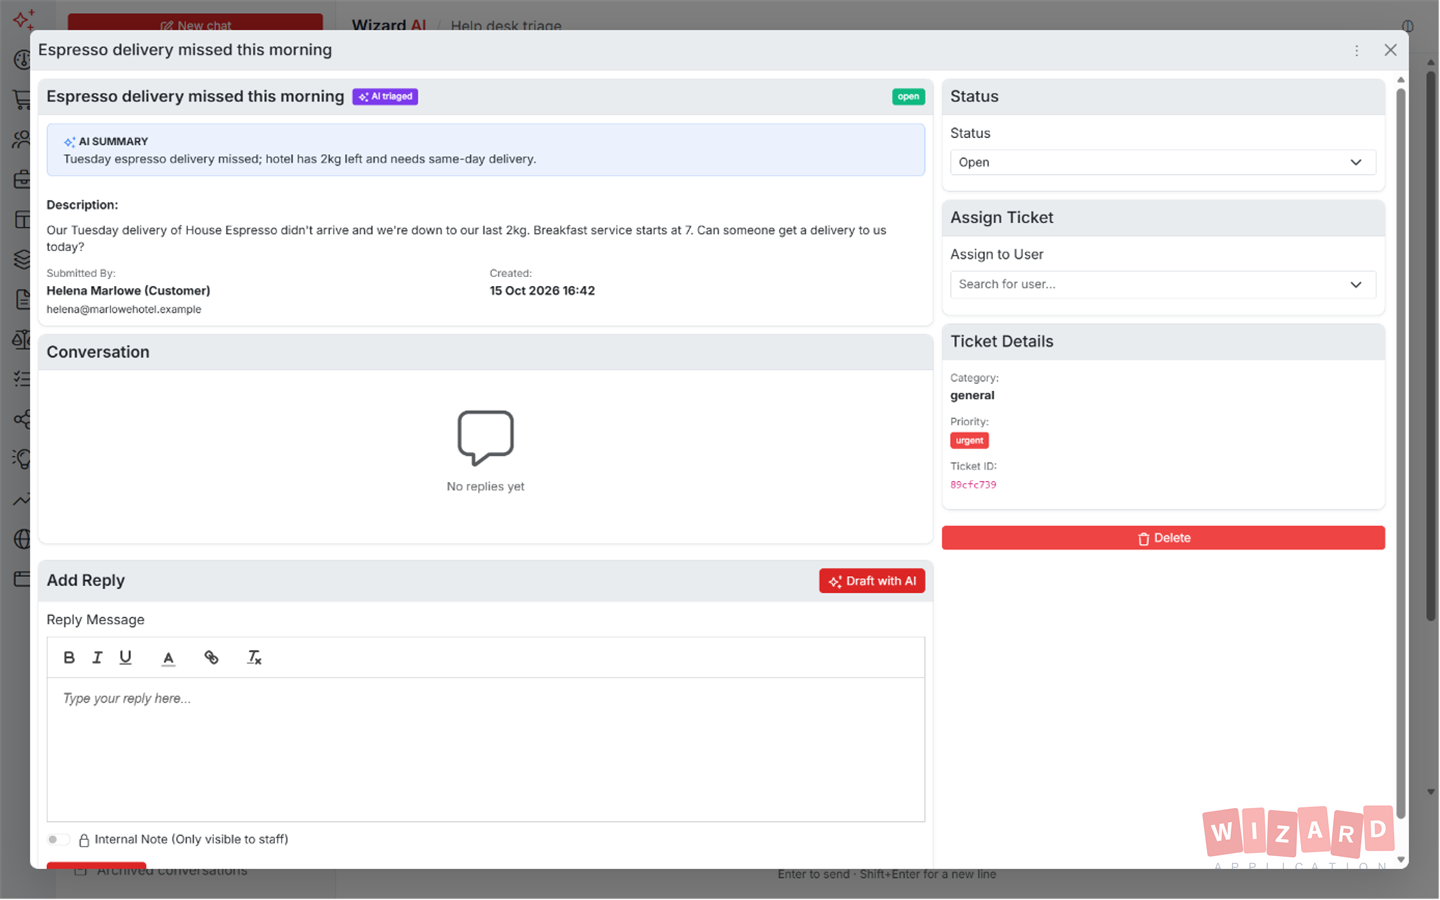
Task: Delete this ticket with the red Delete button
Action: pyautogui.click(x=1163, y=538)
